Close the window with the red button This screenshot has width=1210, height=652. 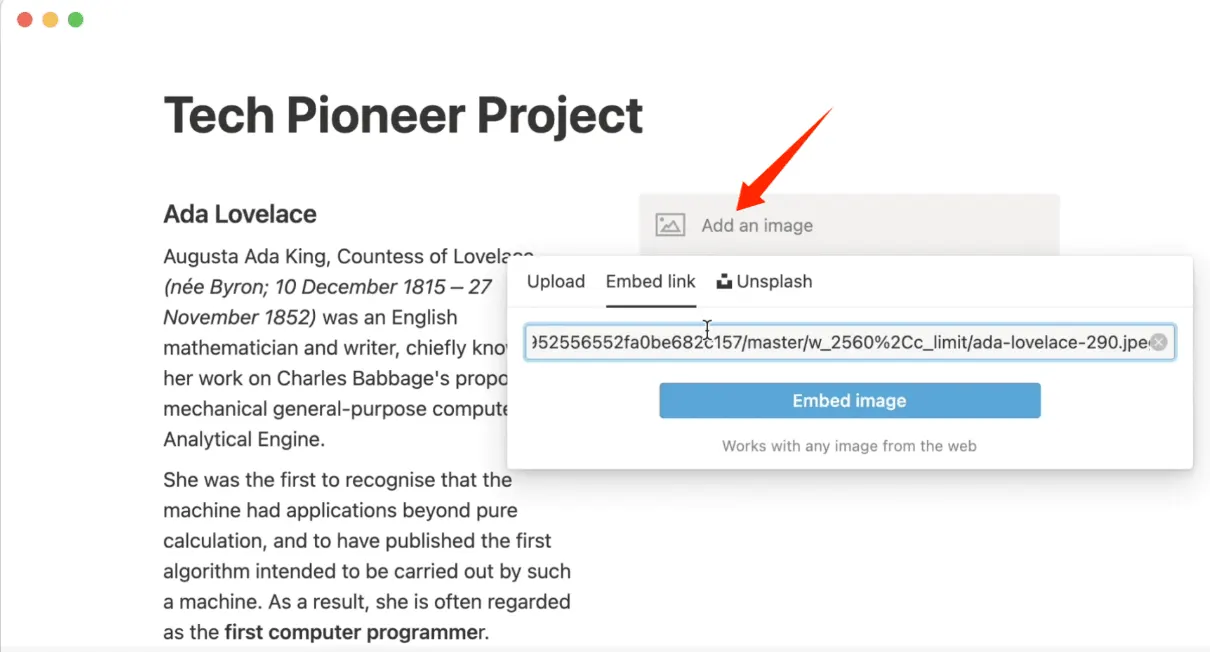coord(25,20)
